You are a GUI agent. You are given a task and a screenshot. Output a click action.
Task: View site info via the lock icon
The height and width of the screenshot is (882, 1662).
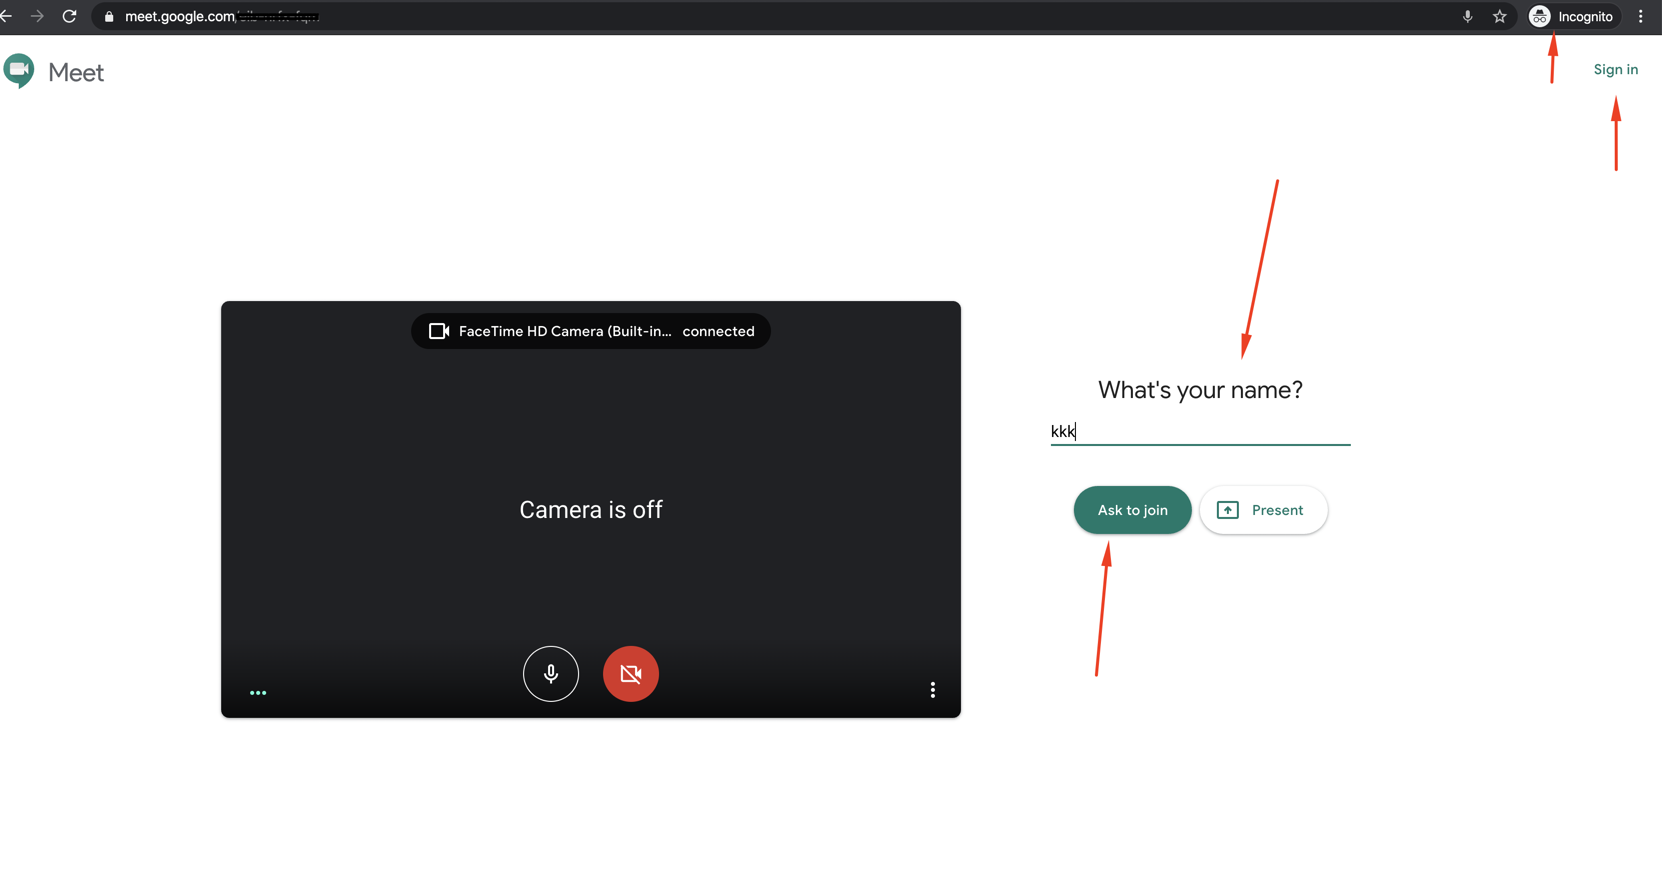tap(109, 17)
